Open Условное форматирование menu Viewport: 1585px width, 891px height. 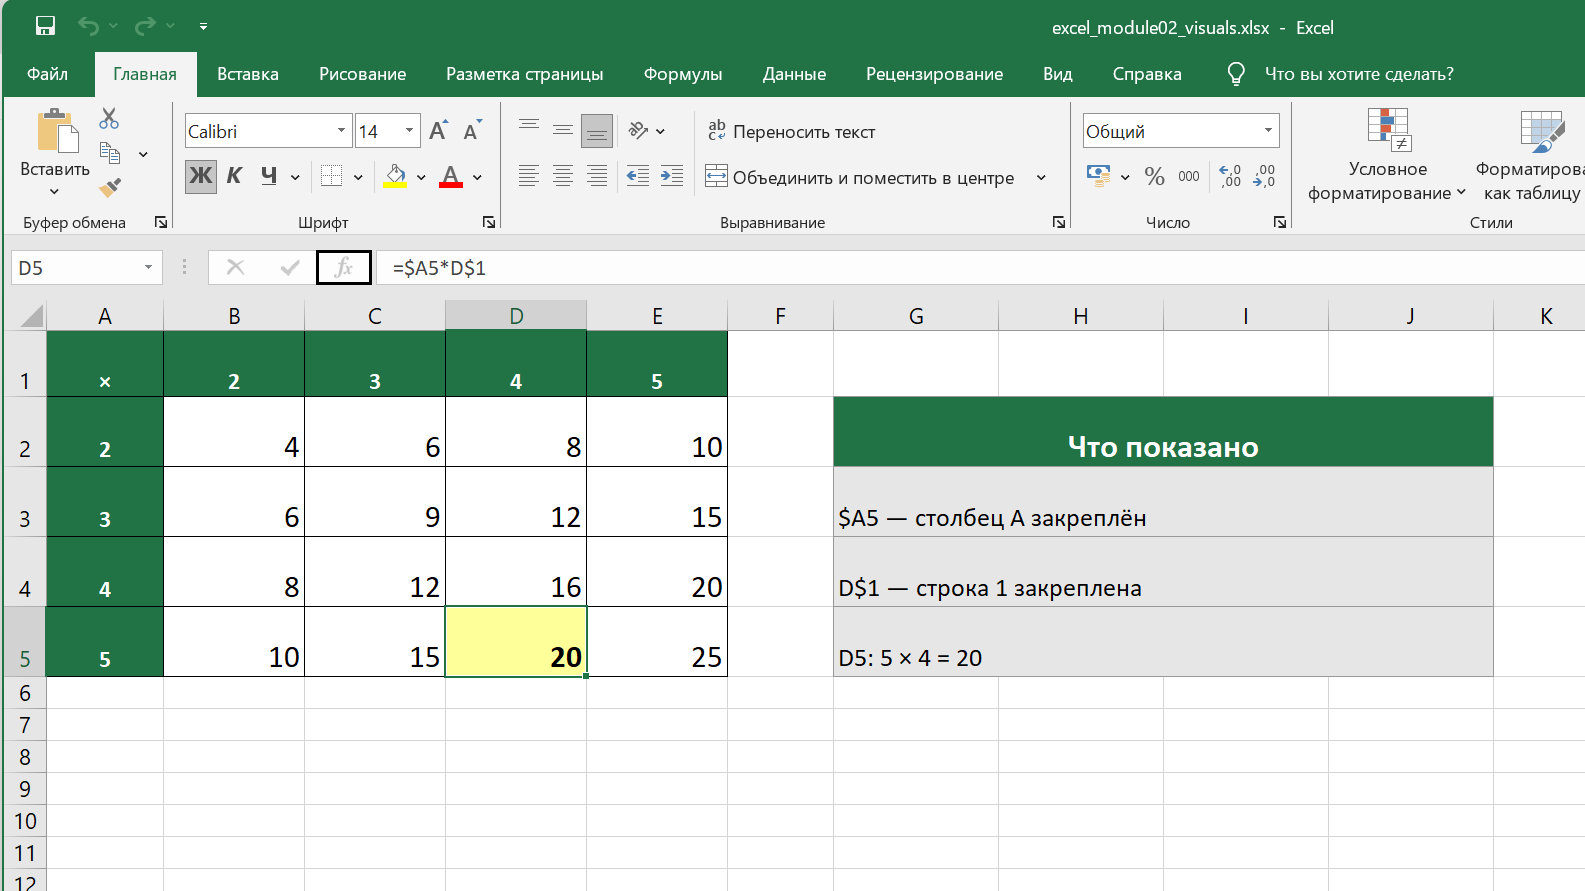tap(1387, 156)
